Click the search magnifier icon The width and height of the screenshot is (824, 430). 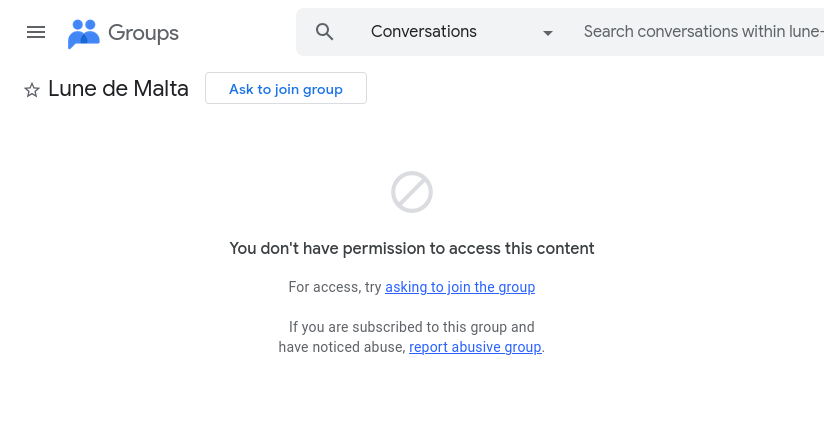[324, 32]
